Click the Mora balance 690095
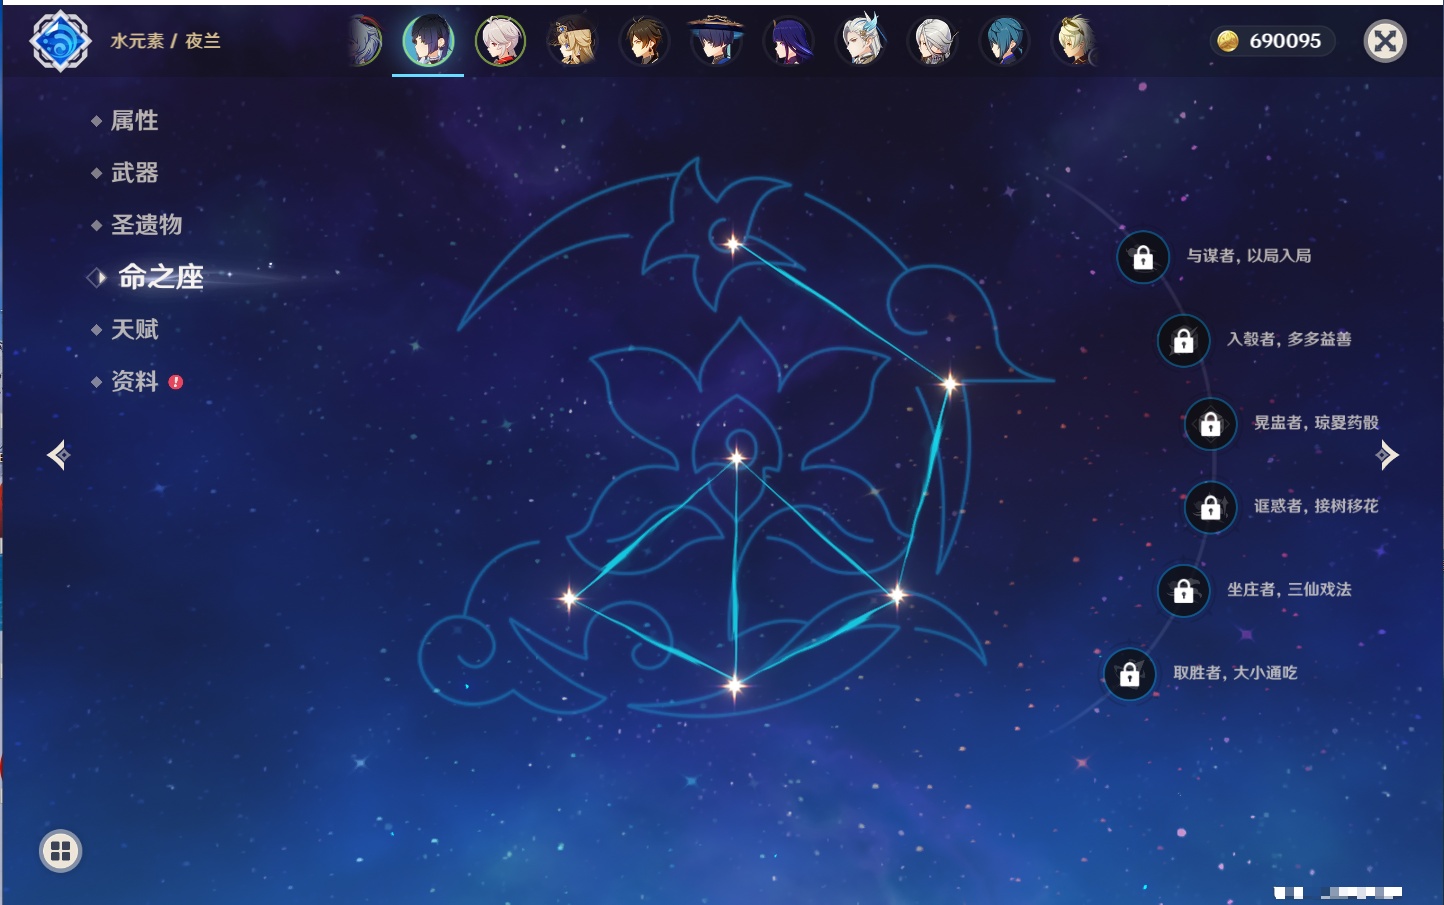This screenshot has height=905, width=1444. (x=1285, y=41)
